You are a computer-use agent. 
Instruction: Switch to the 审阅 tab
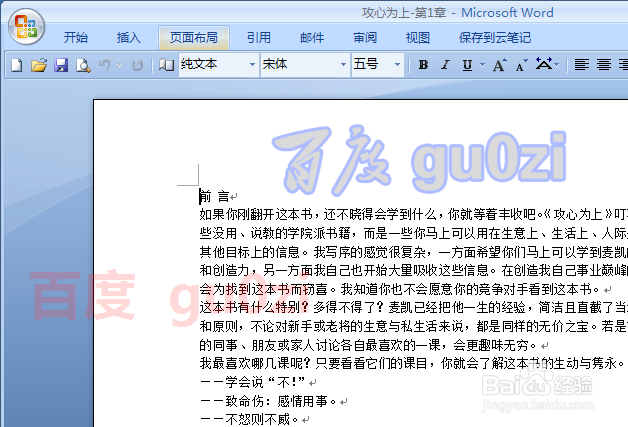pyautogui.click(x=365, y=38)
